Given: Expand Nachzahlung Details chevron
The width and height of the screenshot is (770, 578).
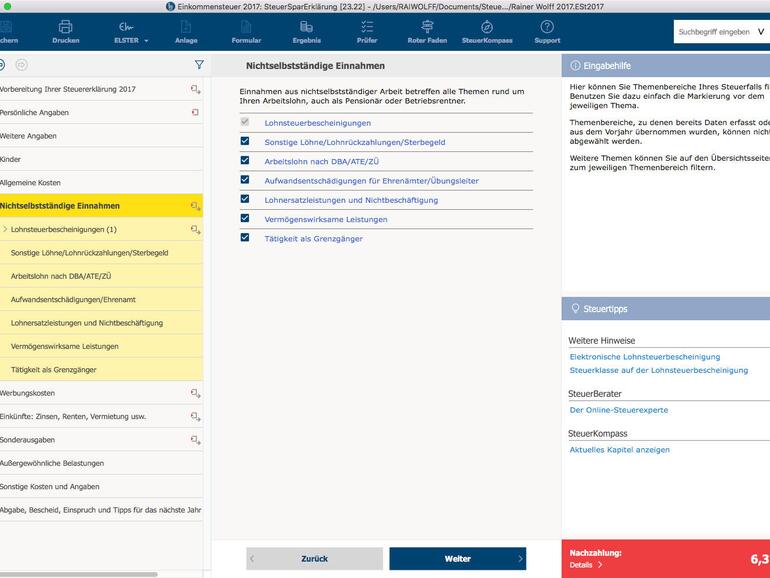Looking at the screenshot, I should click(600, 565).
